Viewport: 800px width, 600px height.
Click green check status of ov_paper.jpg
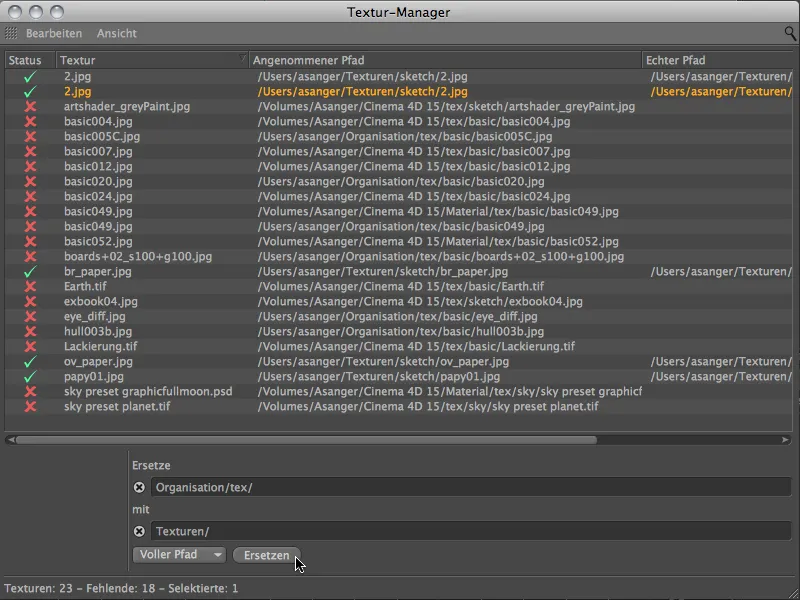point(30,361)
